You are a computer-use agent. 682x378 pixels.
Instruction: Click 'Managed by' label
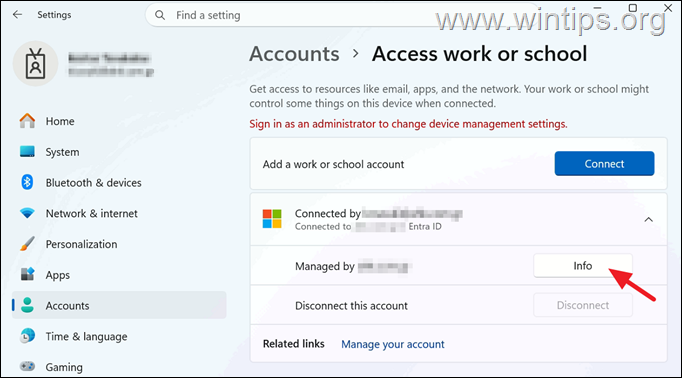[x=324, y=266]
